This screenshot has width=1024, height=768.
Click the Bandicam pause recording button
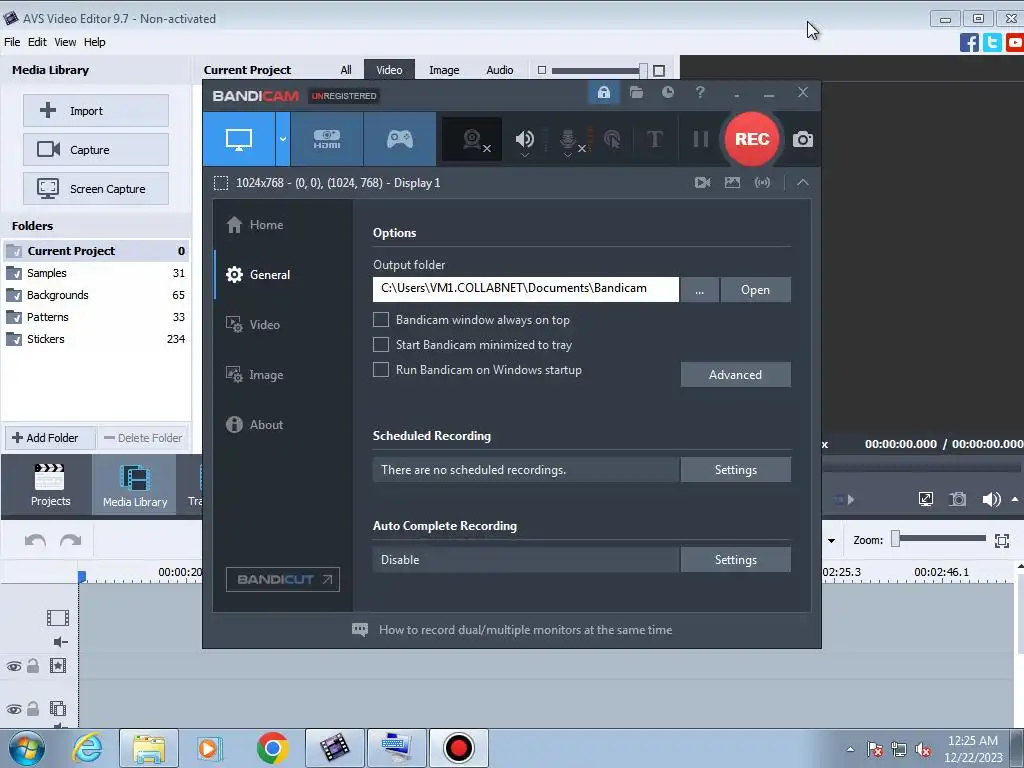pos(701,139)
